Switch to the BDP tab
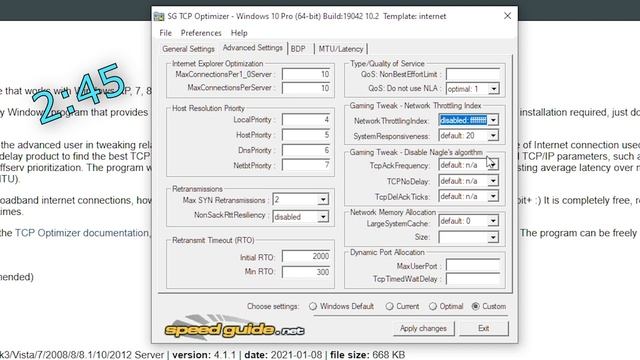This screenshot has height=360, width=640. tap(298, 49)
